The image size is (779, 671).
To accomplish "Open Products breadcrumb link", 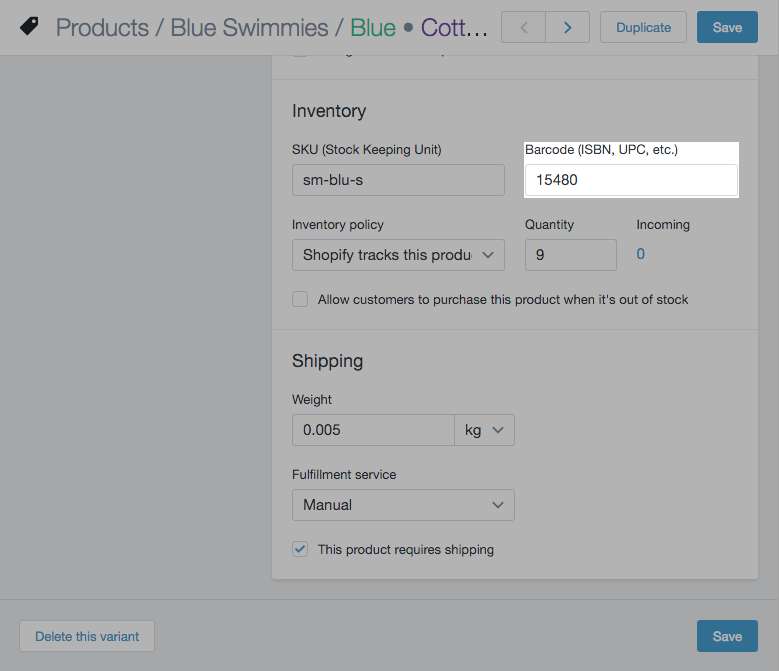I will pyautogui.click(x=103, y=28).
